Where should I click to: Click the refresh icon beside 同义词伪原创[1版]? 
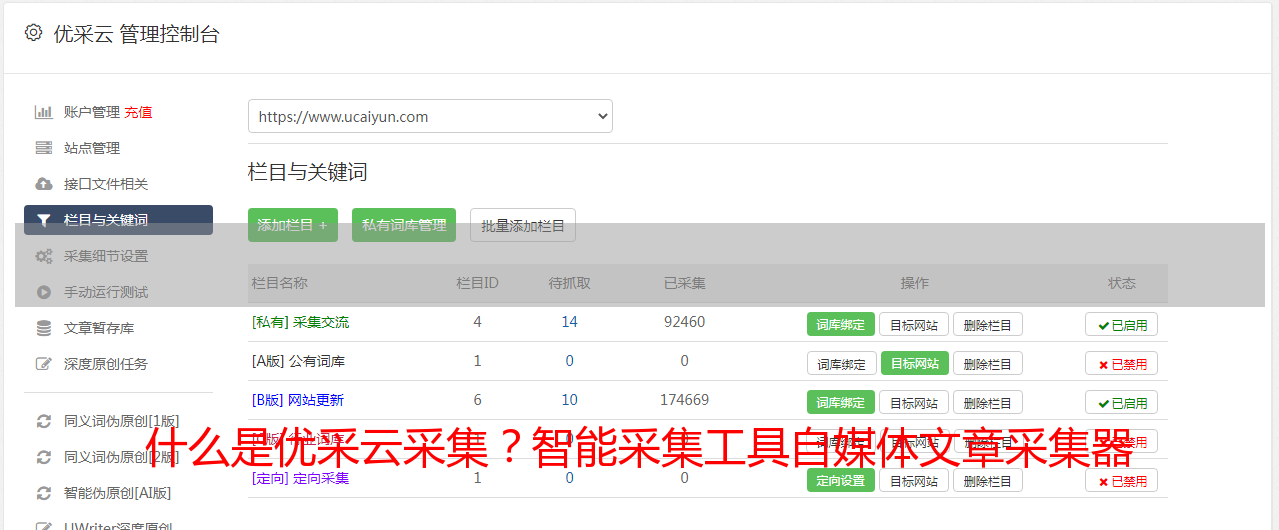coord(43,421)
